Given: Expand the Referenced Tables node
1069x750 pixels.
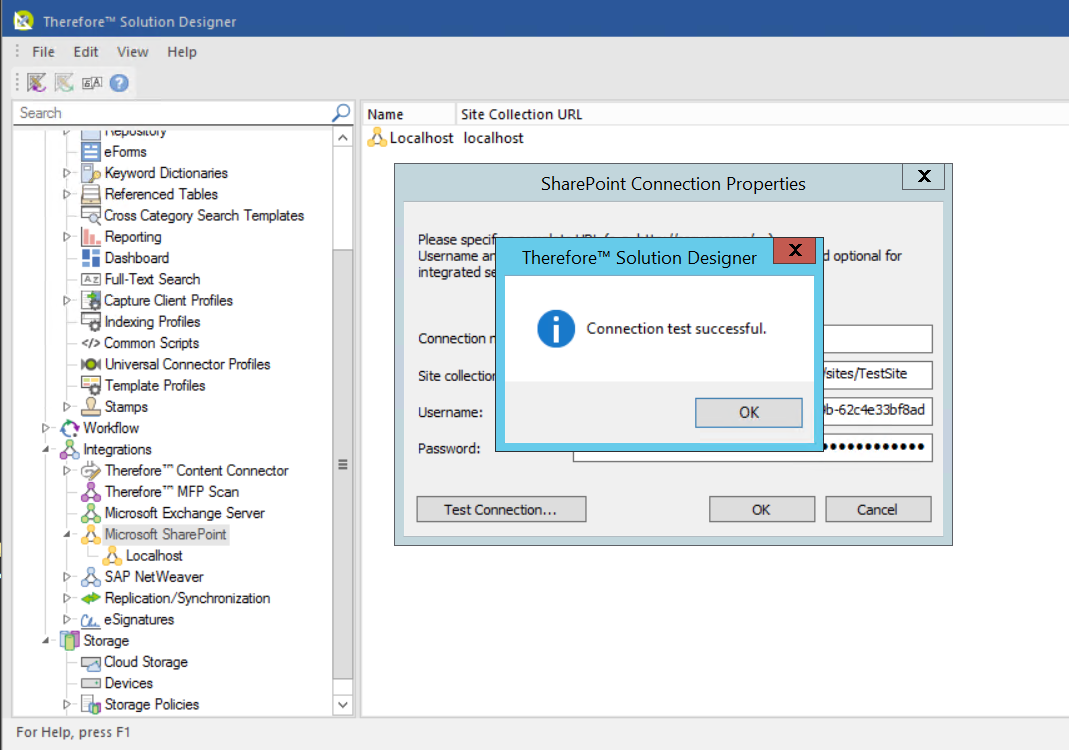Looking at the screenshot, I should [x=66, y=194].
